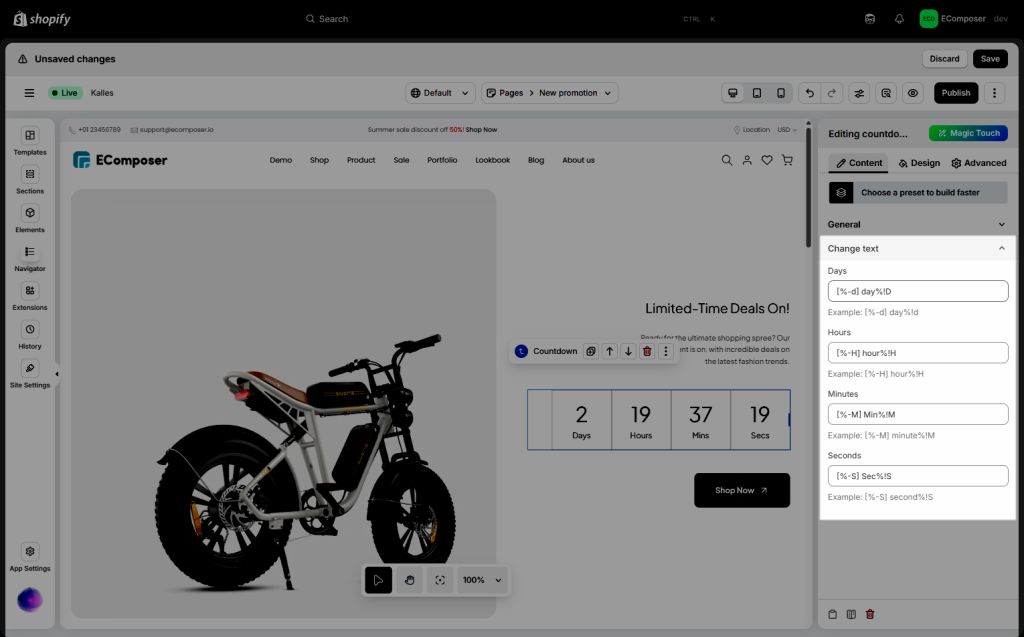Collapse the Change text section

(1001, 248)
